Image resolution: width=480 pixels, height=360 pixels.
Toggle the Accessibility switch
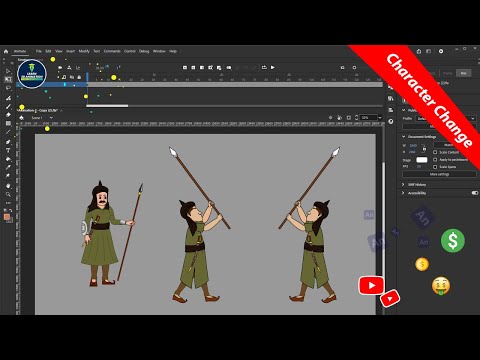pos(475,193)
